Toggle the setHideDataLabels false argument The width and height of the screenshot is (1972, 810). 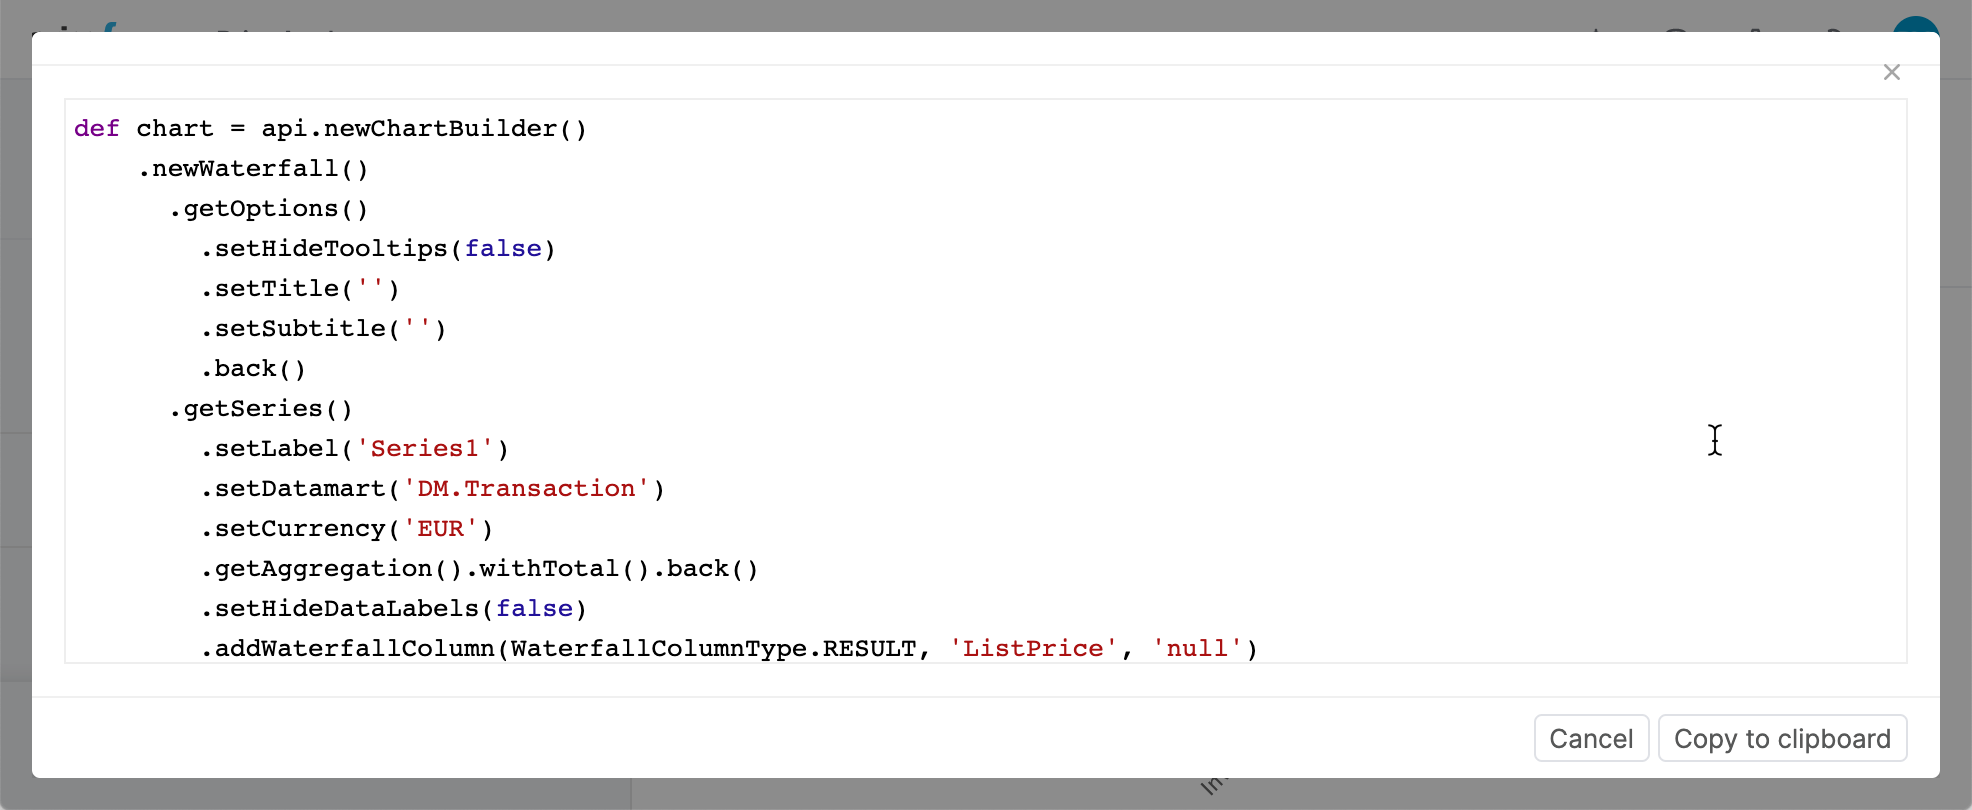pyautogui.click(x=535, y=608)
